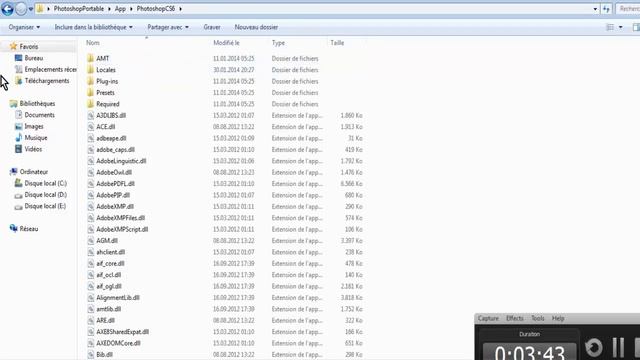Open recent locations dropdown arrow beside the Forward button

point(31,9)
